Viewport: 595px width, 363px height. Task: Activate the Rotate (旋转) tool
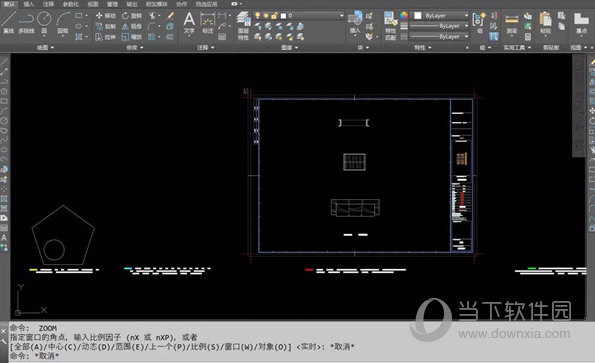pos(132,16)
